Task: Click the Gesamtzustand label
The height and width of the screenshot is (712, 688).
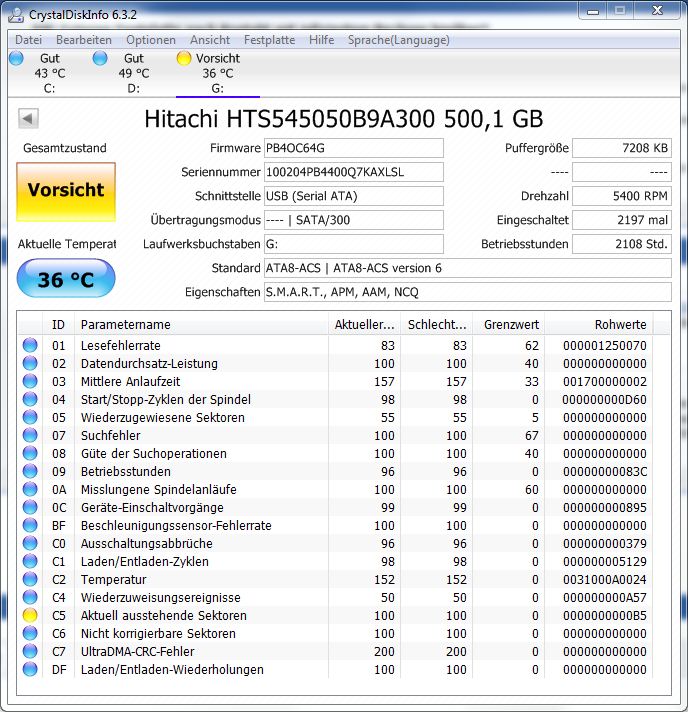Action: tap(65, 148)
